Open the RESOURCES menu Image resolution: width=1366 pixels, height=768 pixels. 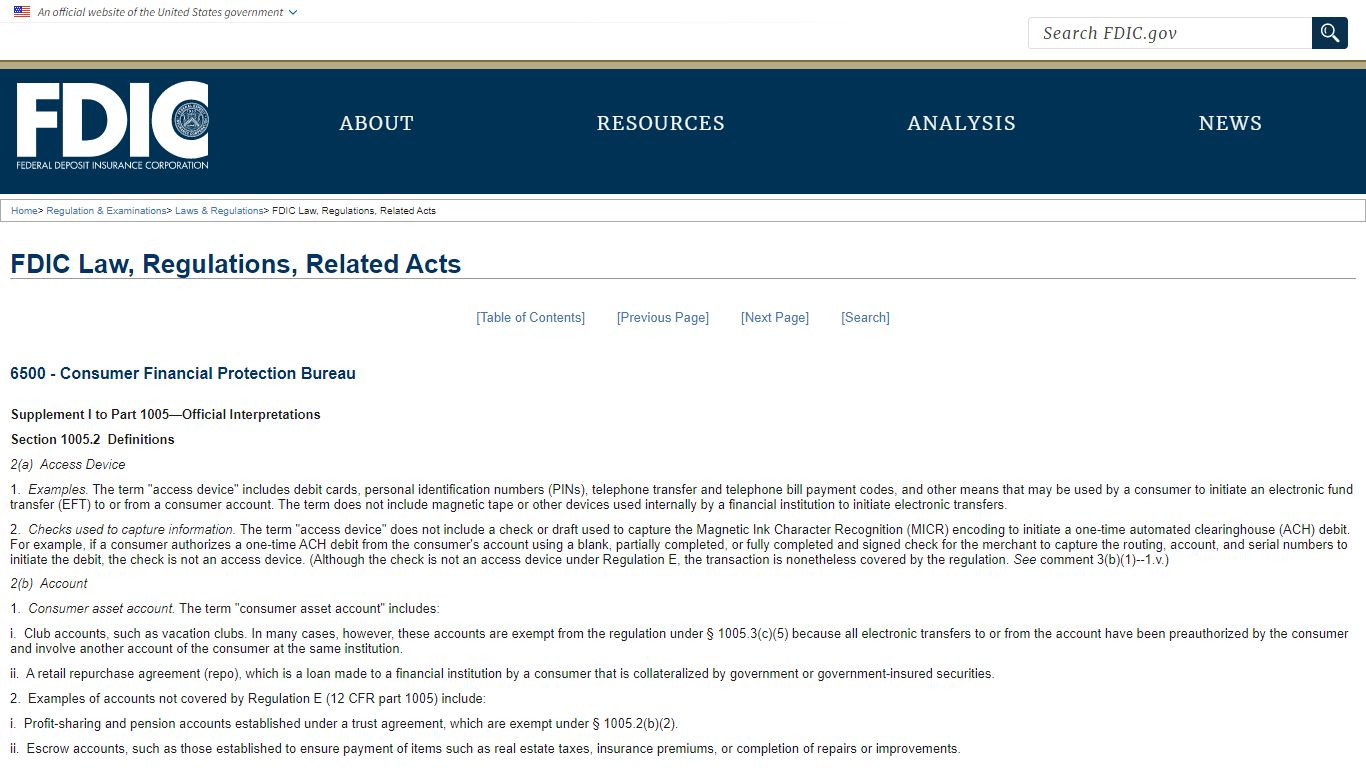tap(661, 123)
